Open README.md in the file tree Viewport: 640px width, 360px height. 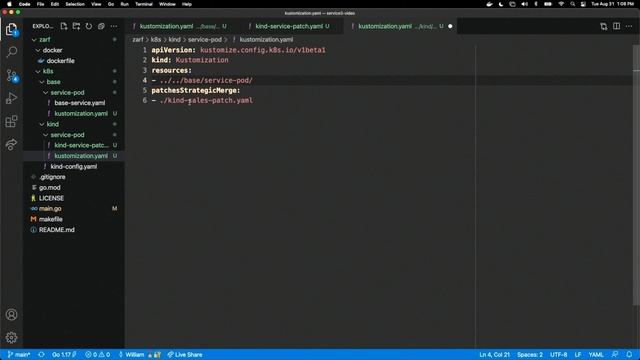pos(56,230)
